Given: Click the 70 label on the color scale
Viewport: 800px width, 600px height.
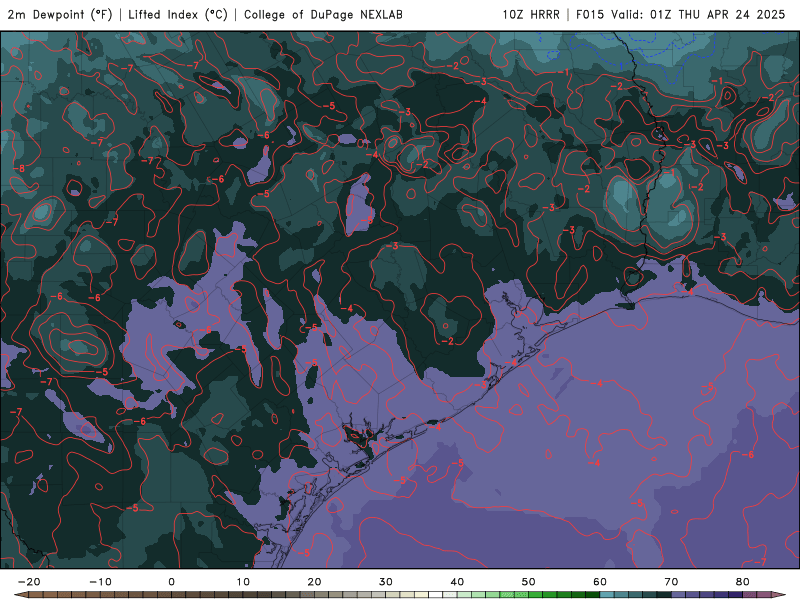Looking at the screenshot, I should (671, 582).
